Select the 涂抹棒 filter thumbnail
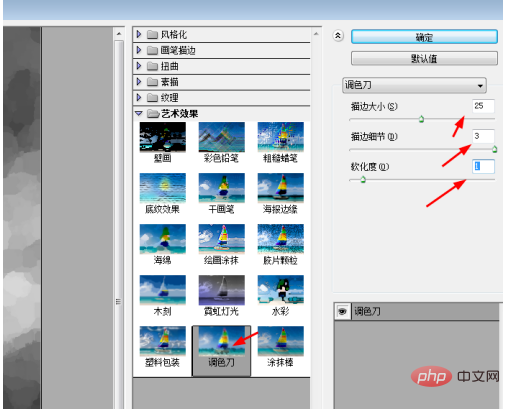Image resolution: width=510 pixels, height=409 pixels. pos(281,341)
